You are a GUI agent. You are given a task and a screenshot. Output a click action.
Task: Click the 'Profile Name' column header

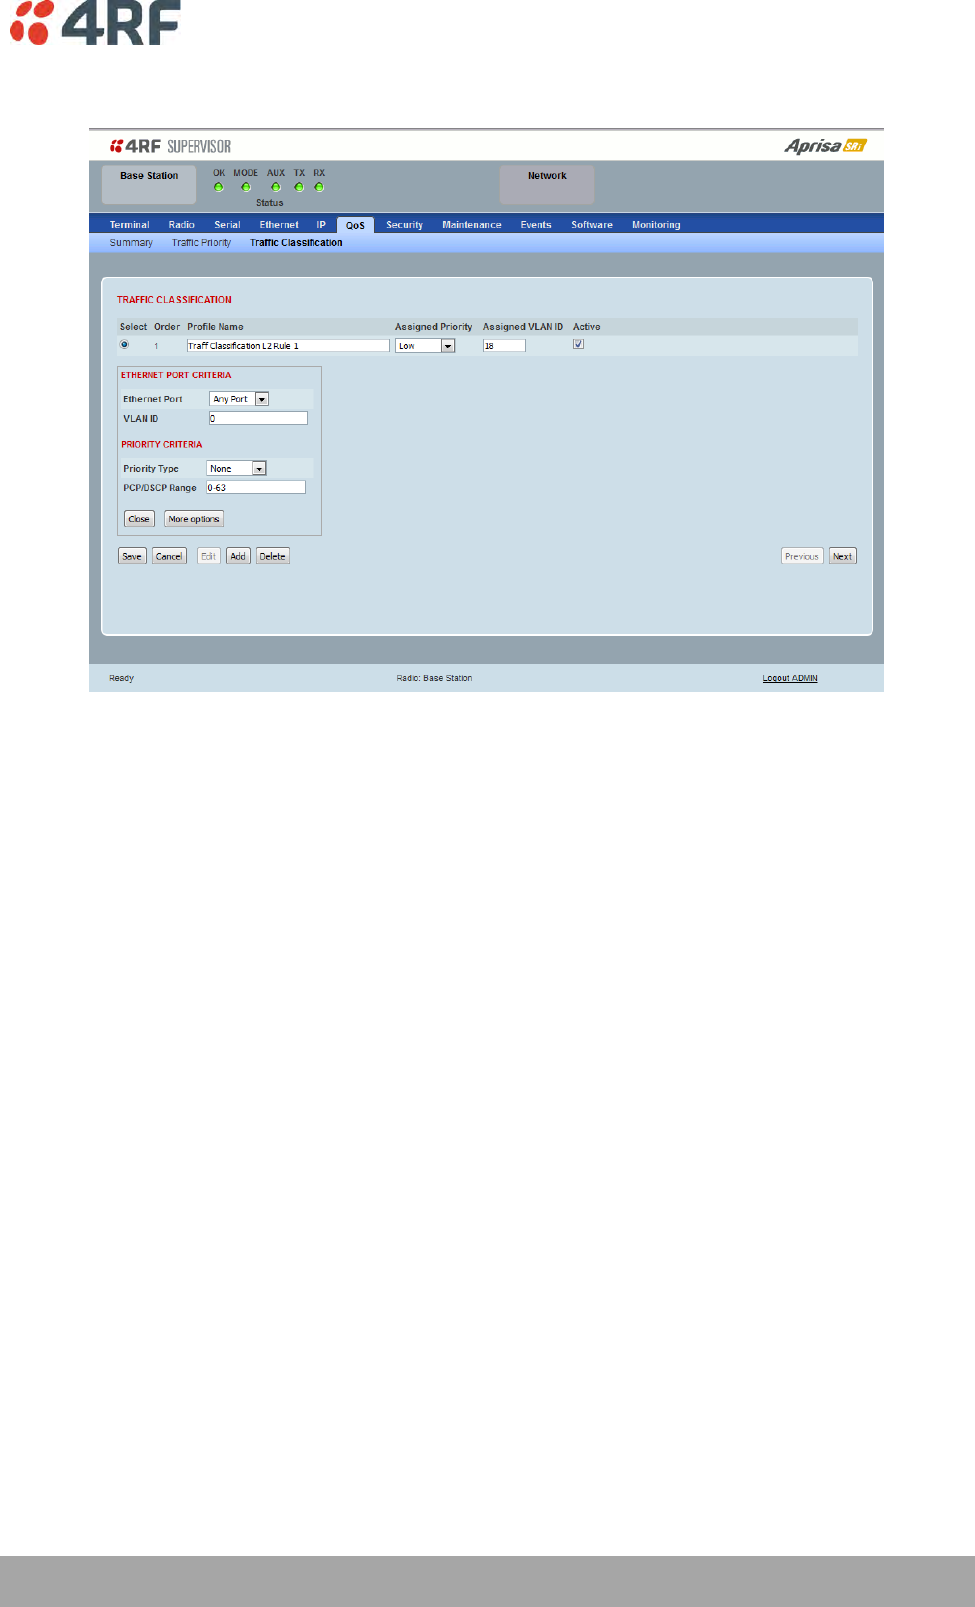(x=215, y=327)
